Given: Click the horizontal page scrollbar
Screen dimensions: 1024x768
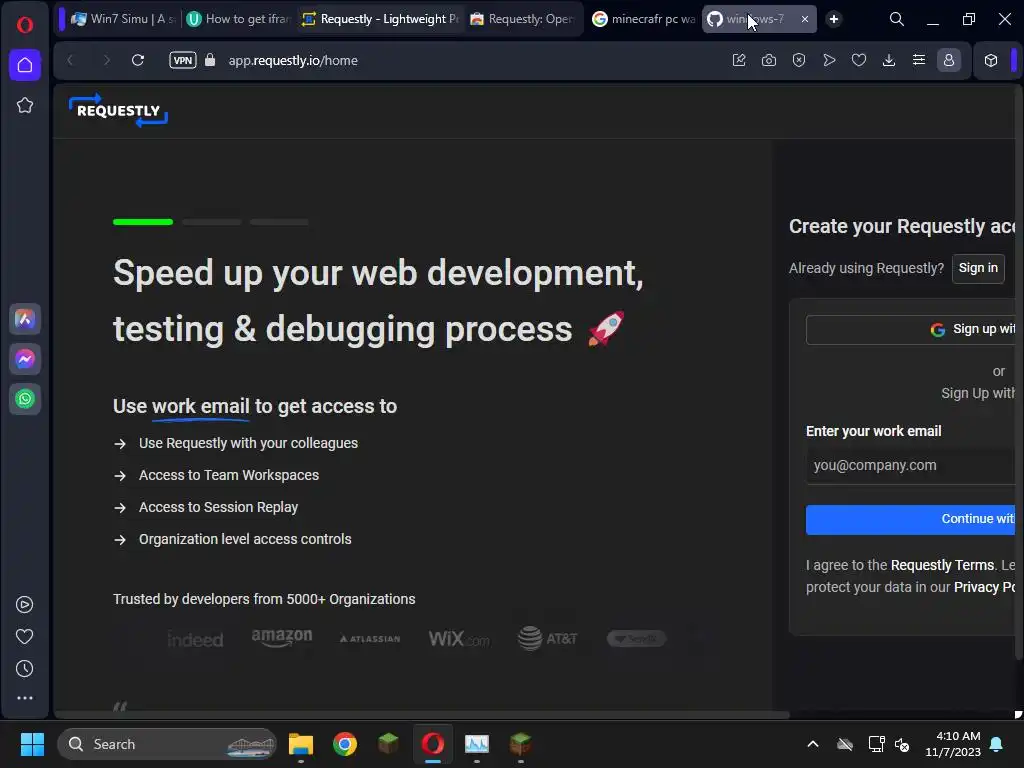Looking at the screenshot, I should tap(422, 714).
